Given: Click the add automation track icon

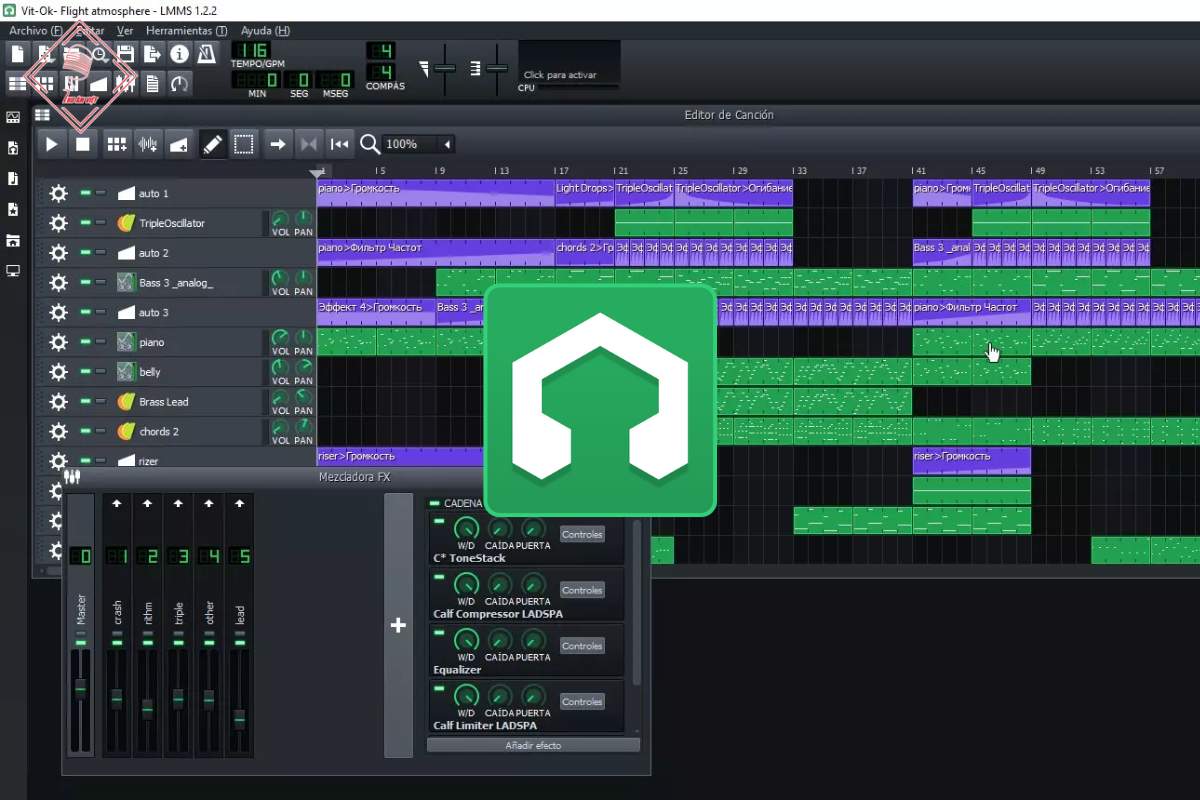Looking at the screenshot, I should point(179,144).
